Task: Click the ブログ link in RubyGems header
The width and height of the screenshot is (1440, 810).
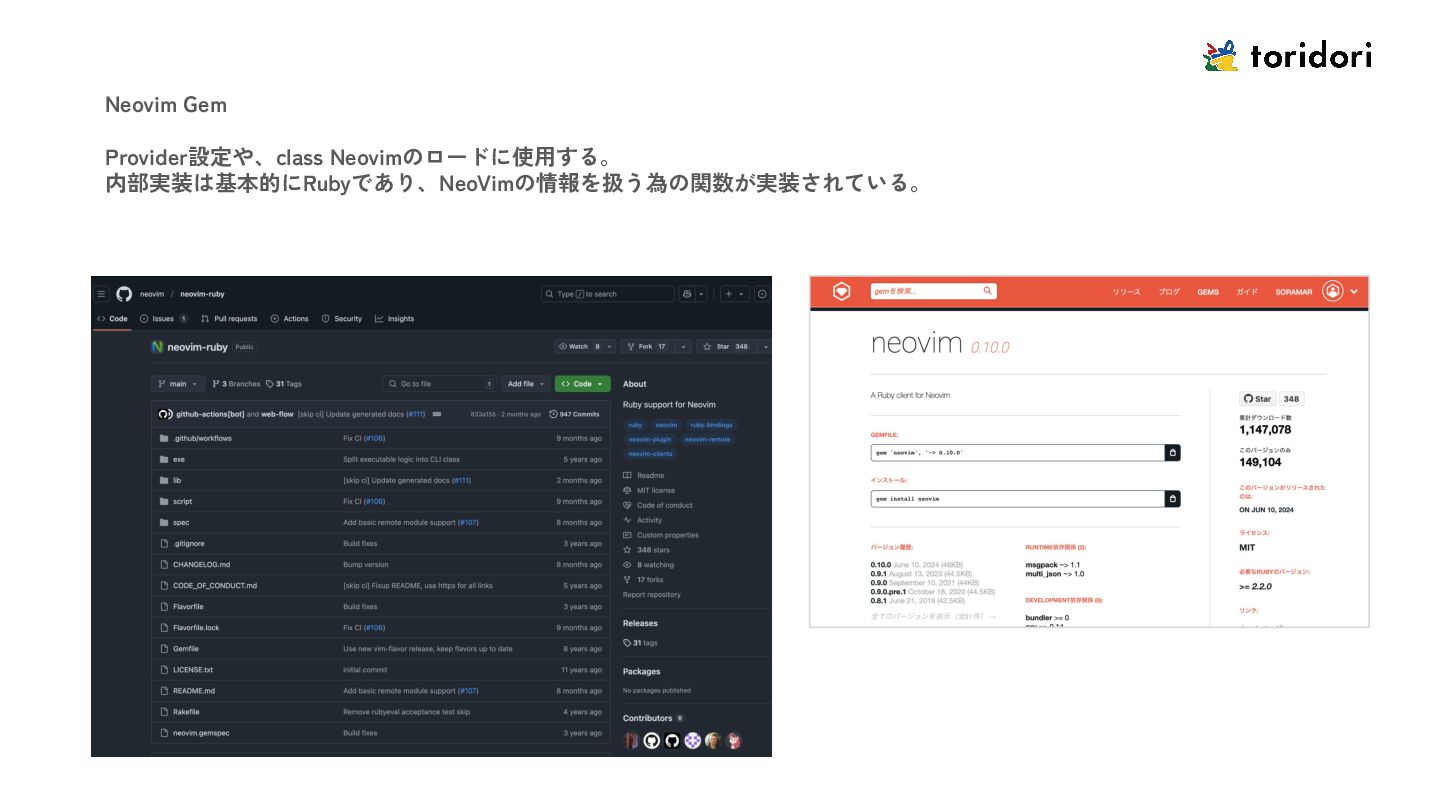Action: (1169, 292)
